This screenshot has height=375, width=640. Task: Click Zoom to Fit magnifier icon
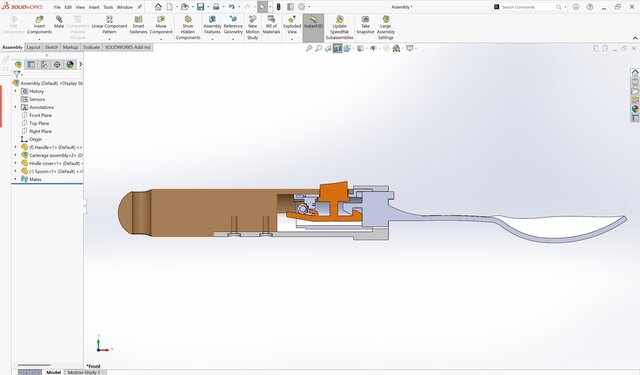point(309,49)
